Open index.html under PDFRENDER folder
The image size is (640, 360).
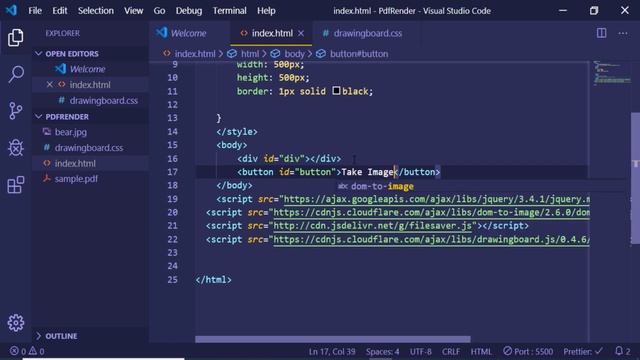(75, 163)
